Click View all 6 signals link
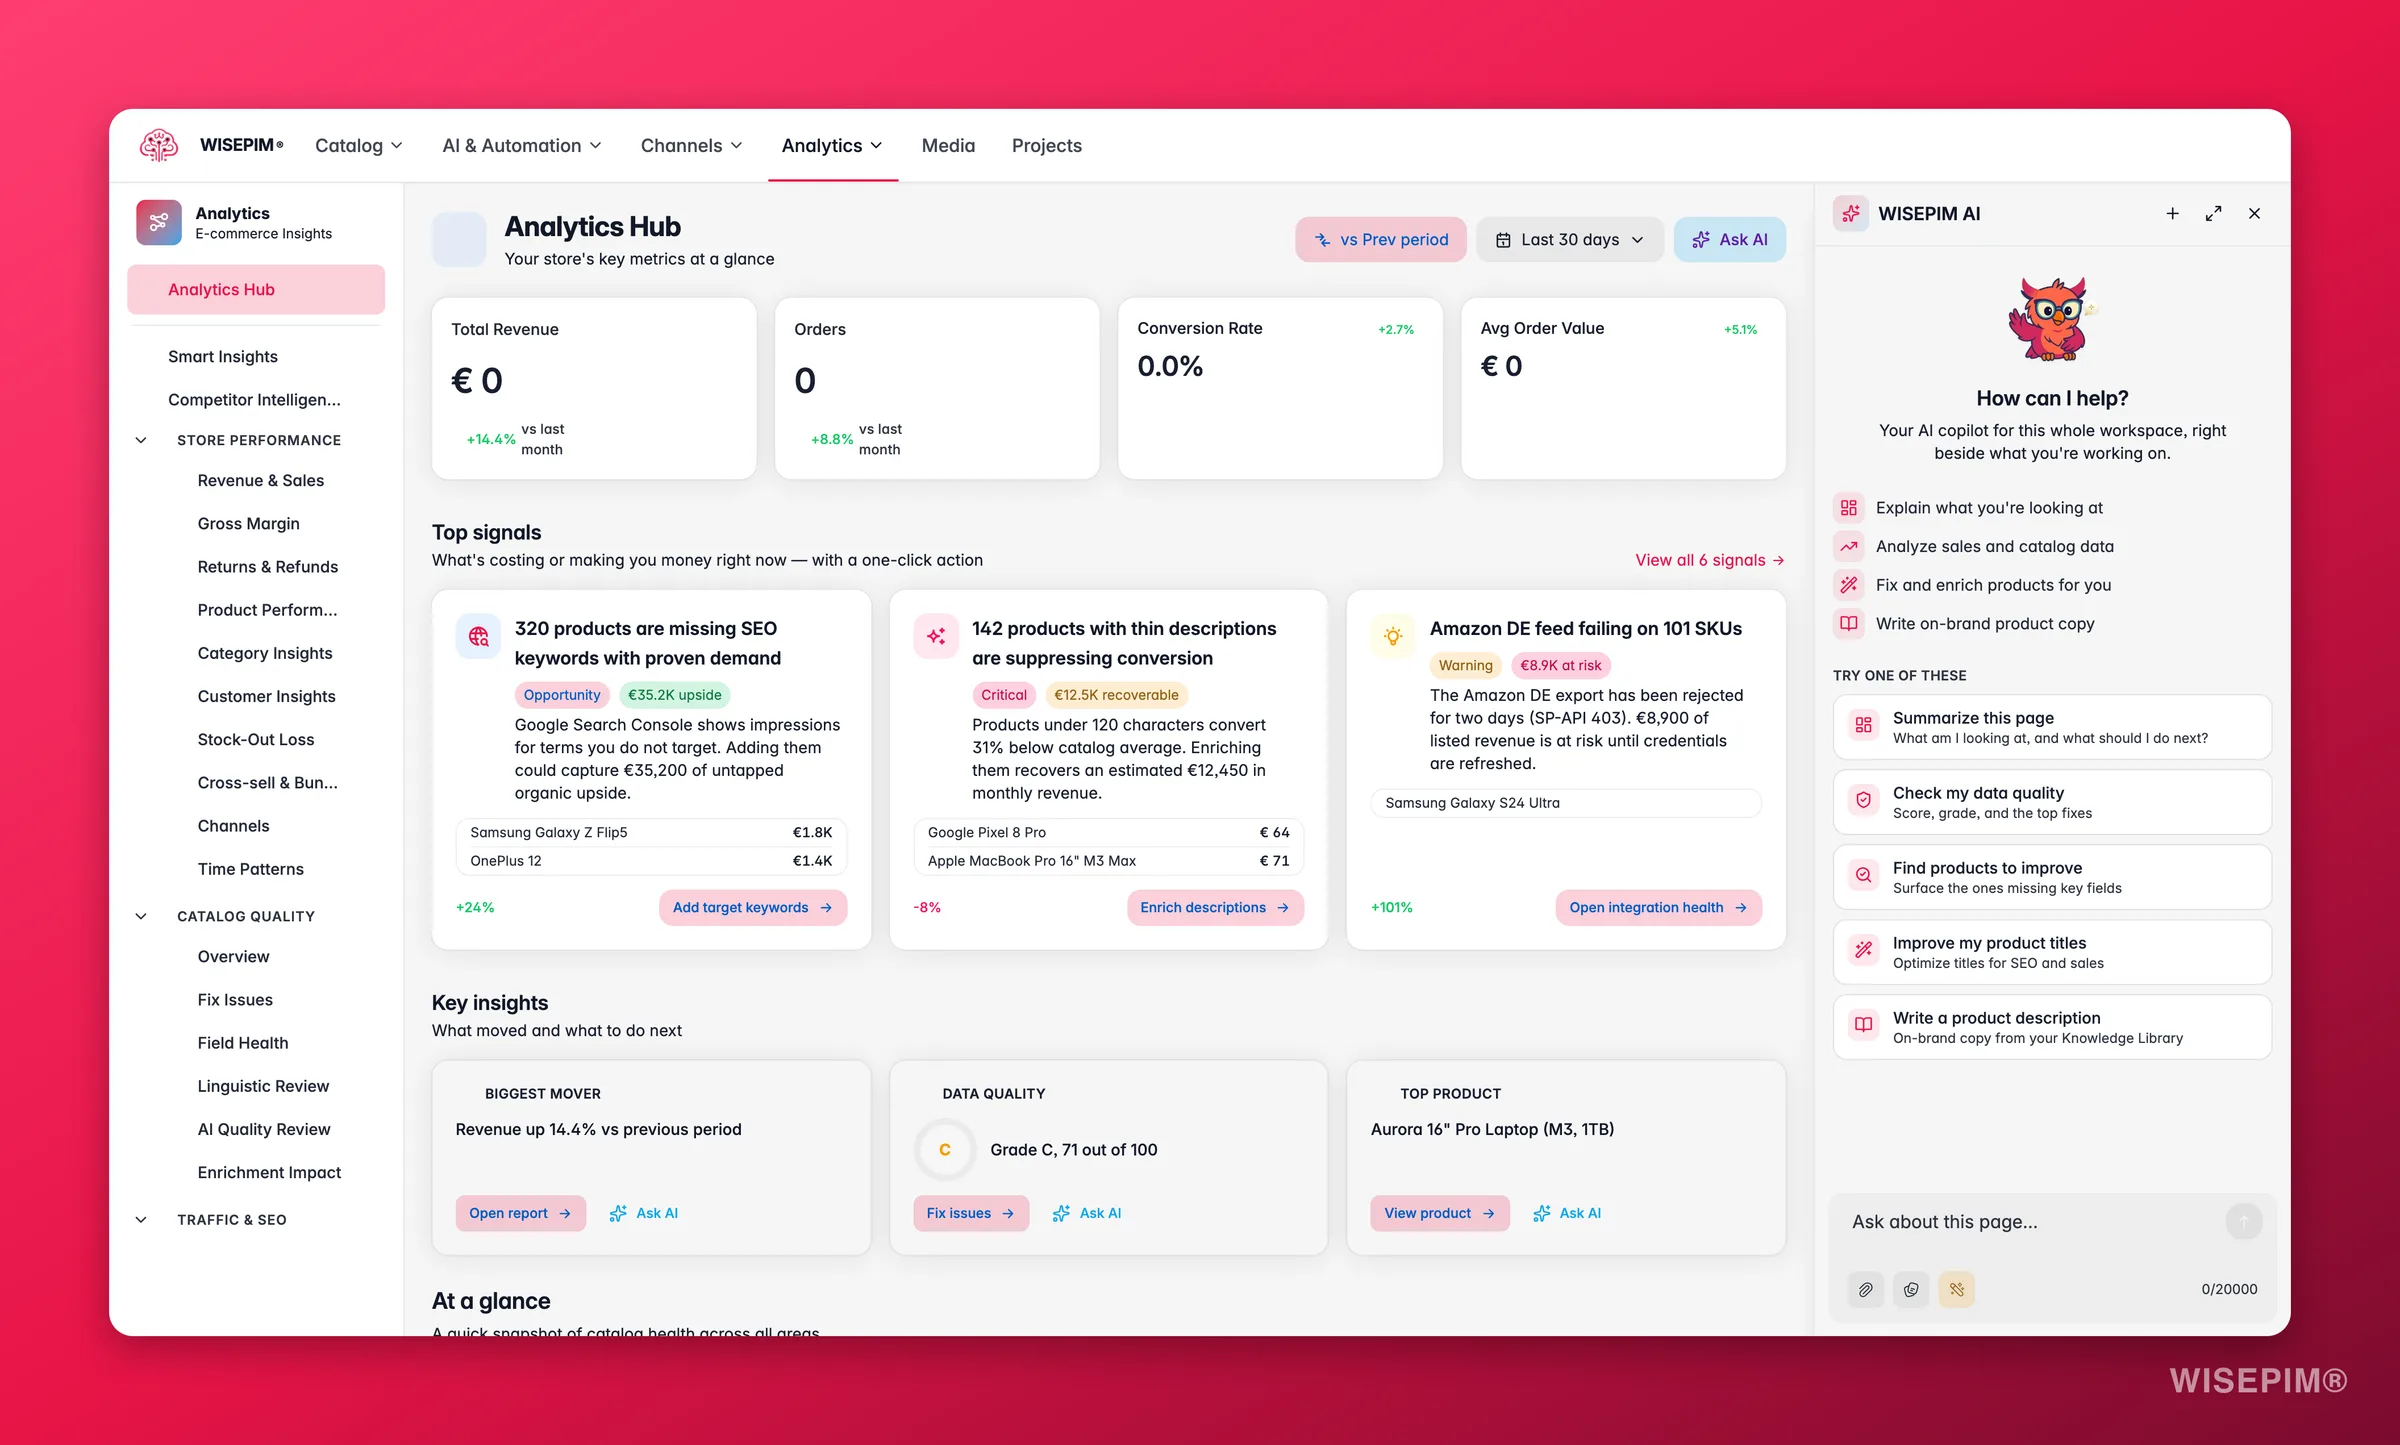 coord(1709,561)
